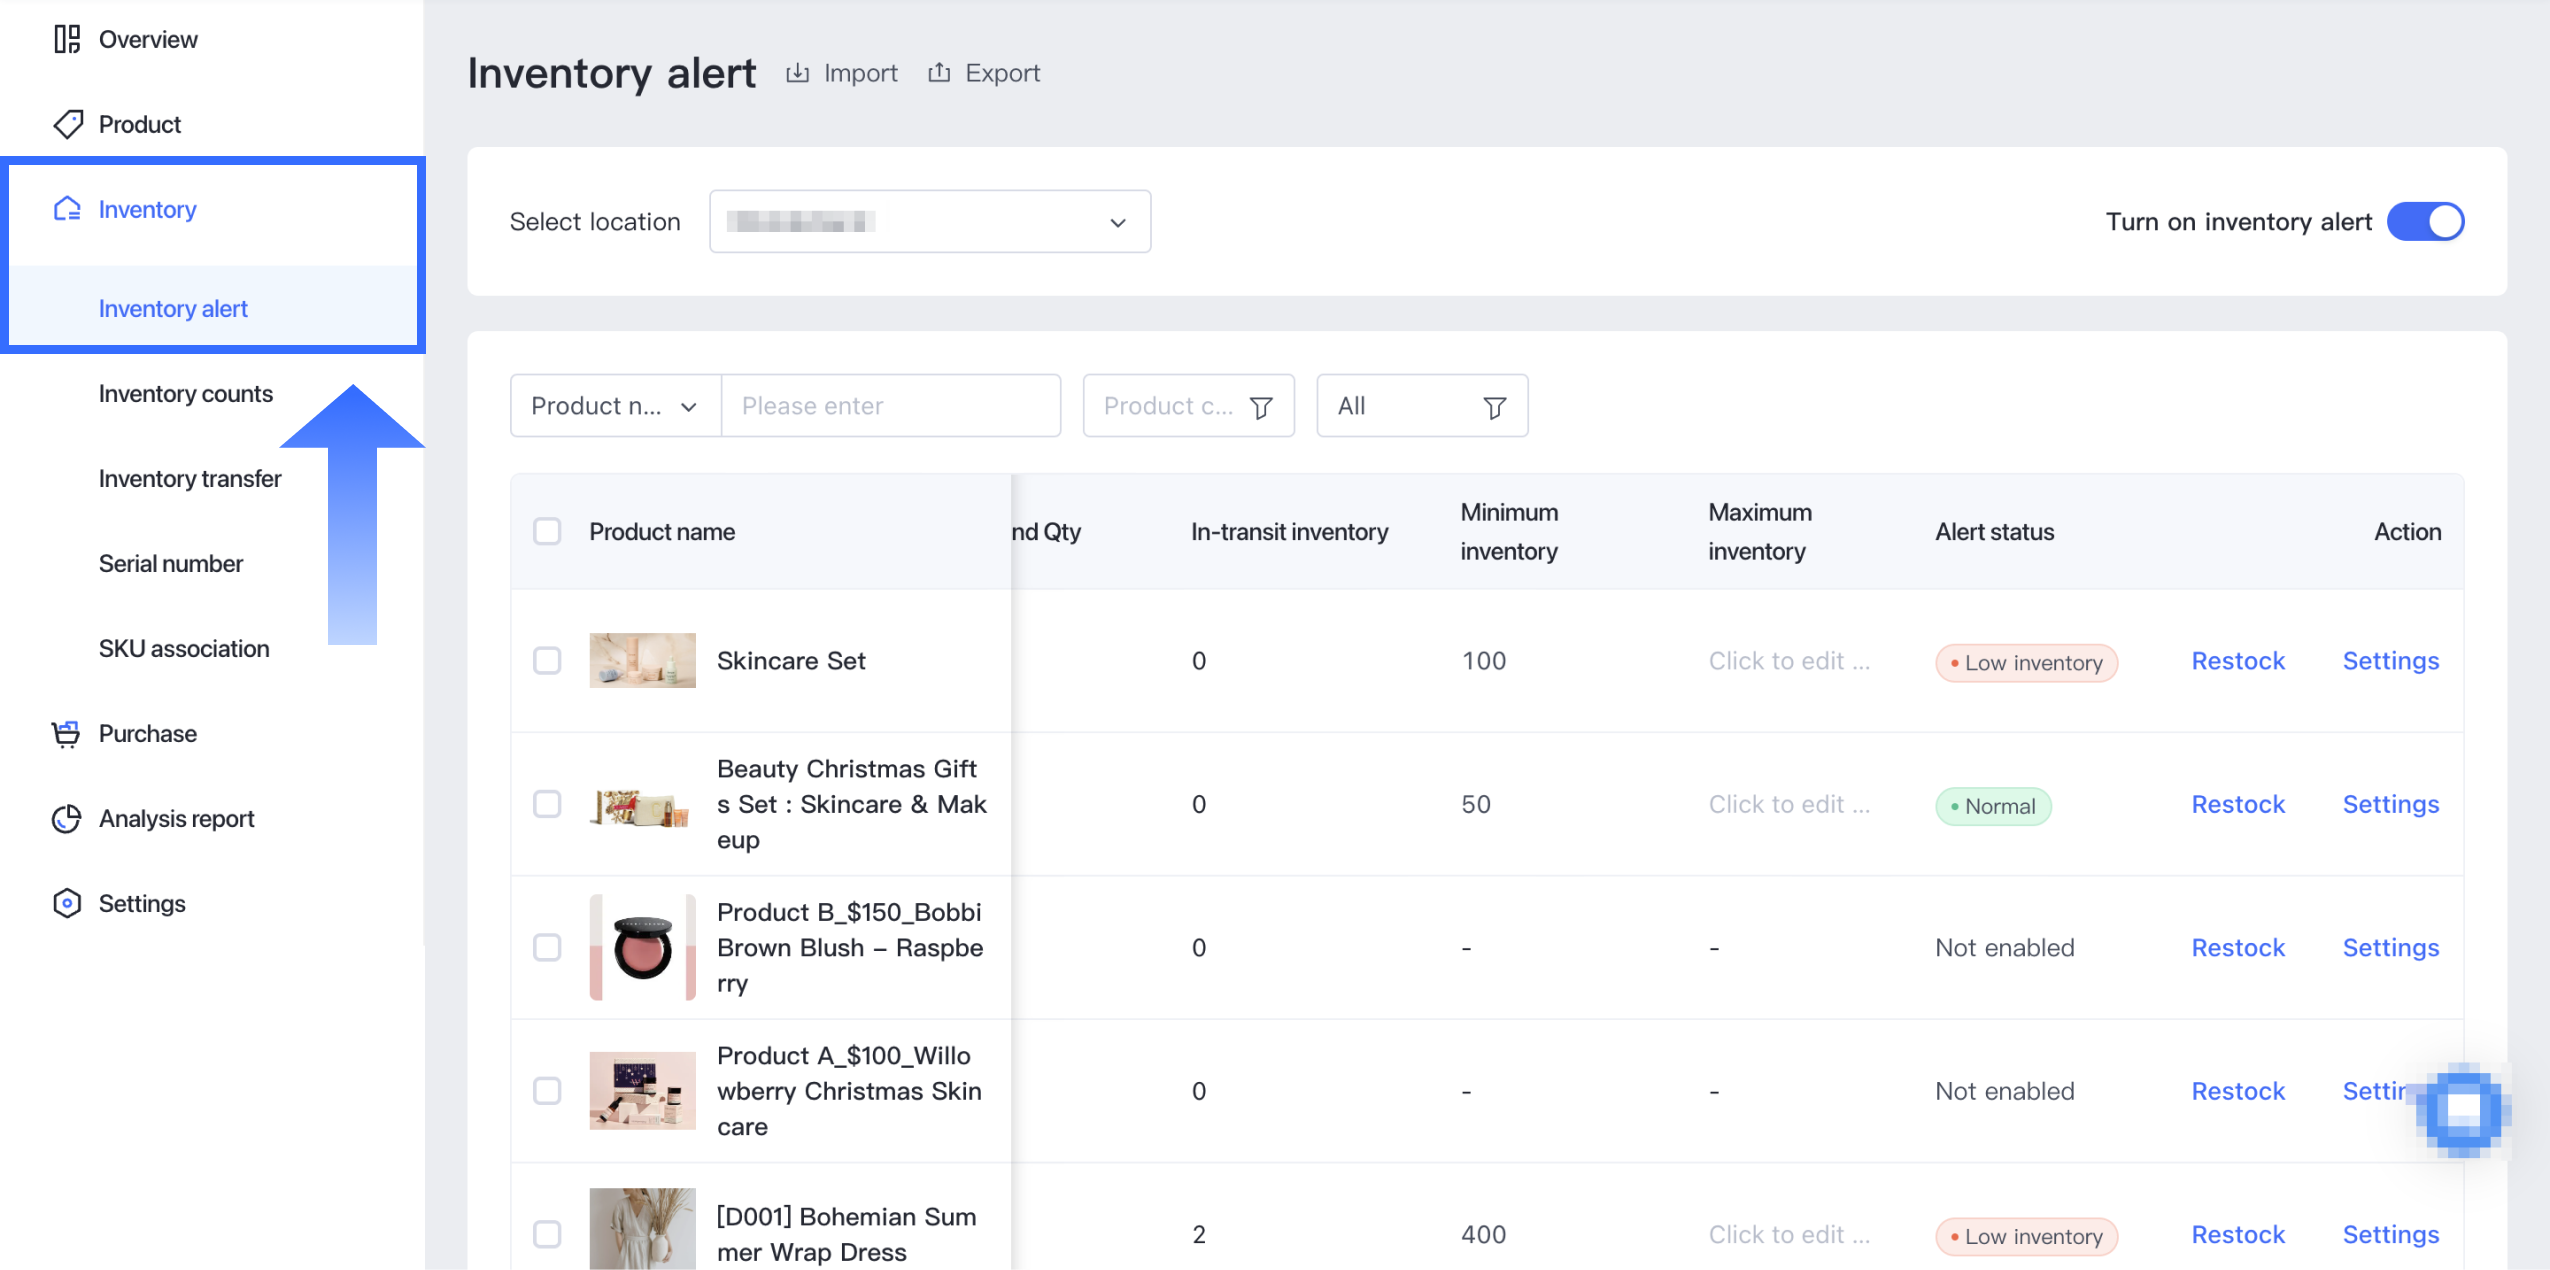Open the Select location dropdown
The image size is (2550, 1270).
point(929,222)
